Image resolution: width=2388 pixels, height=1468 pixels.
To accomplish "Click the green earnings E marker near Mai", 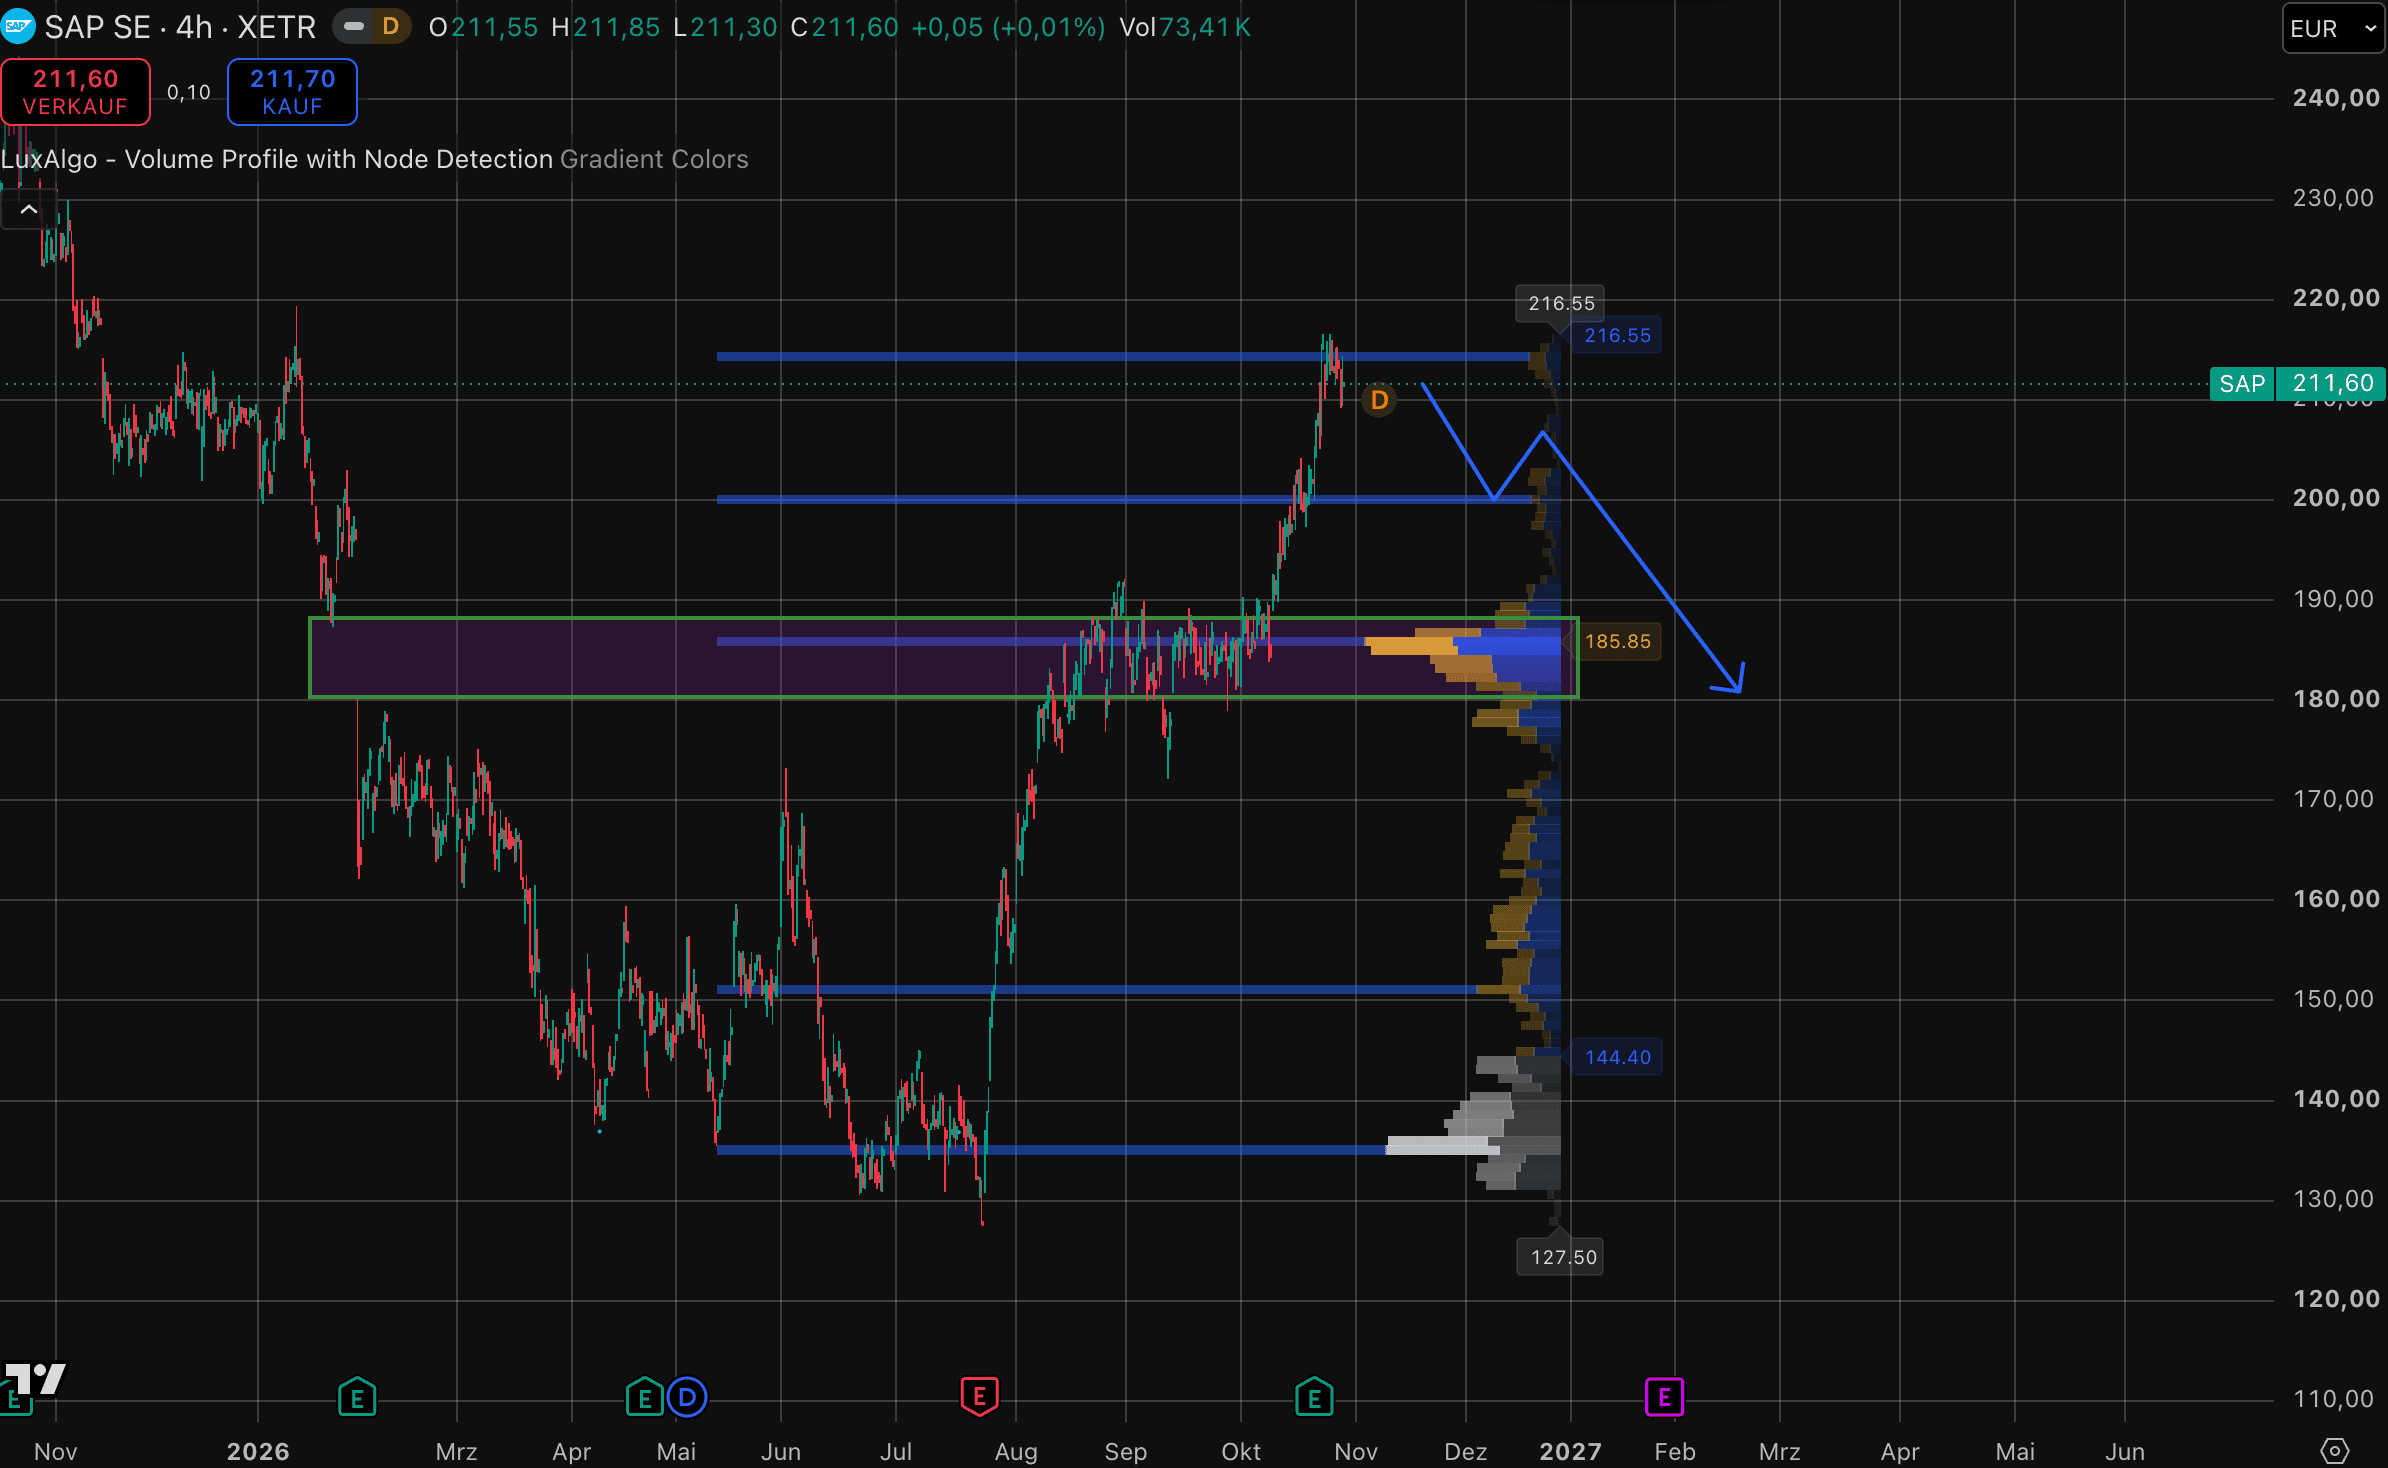I will (x=644, y=1397).
